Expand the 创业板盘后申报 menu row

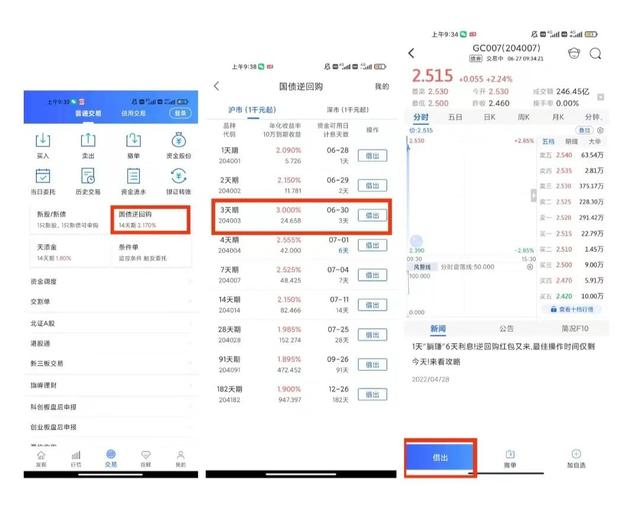[111, 427]
